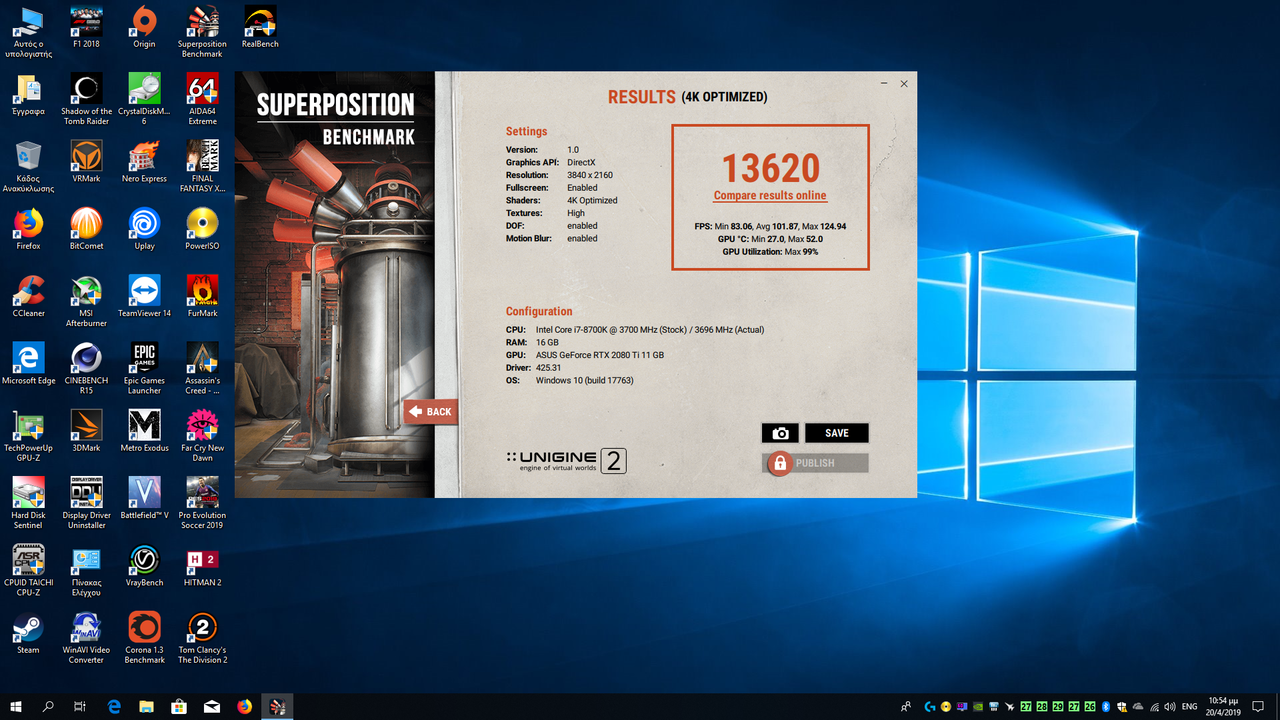Click the Bluetooth tray icon
This screenshot has height=720, width=1280.
tap(1106, 707)
